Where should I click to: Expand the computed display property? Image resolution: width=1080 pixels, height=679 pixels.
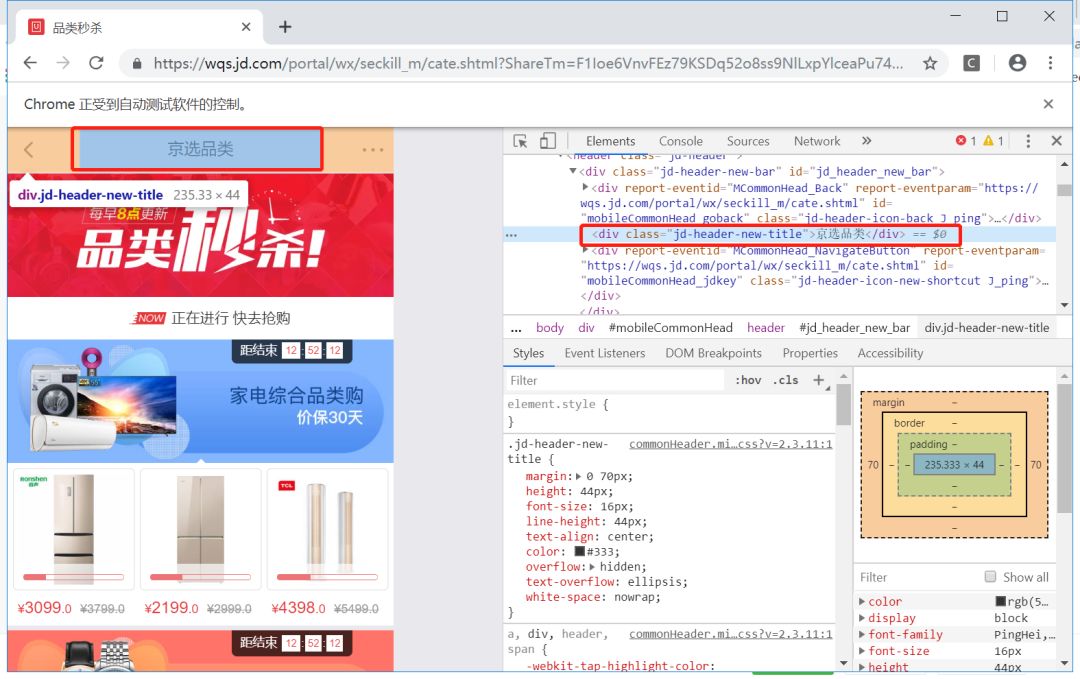coord(862,618)
